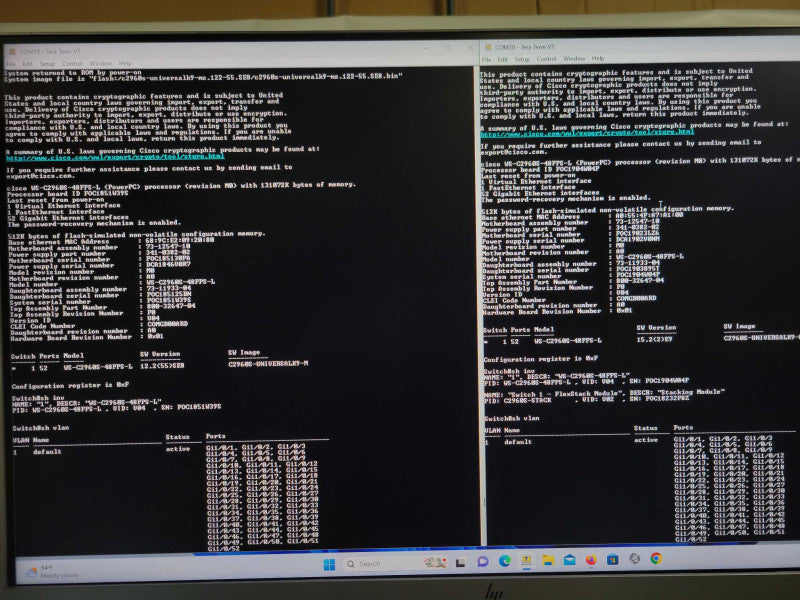Click the cisco.com crypto URL in the COM20 window
800x600 pixels.
coord(587,132)
